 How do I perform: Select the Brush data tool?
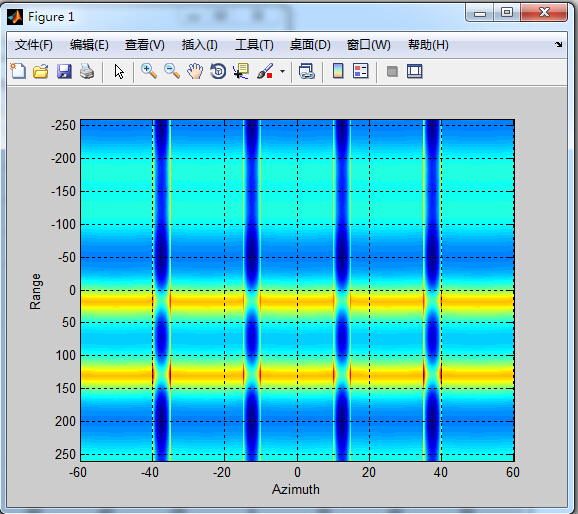(x=265, y=71)
